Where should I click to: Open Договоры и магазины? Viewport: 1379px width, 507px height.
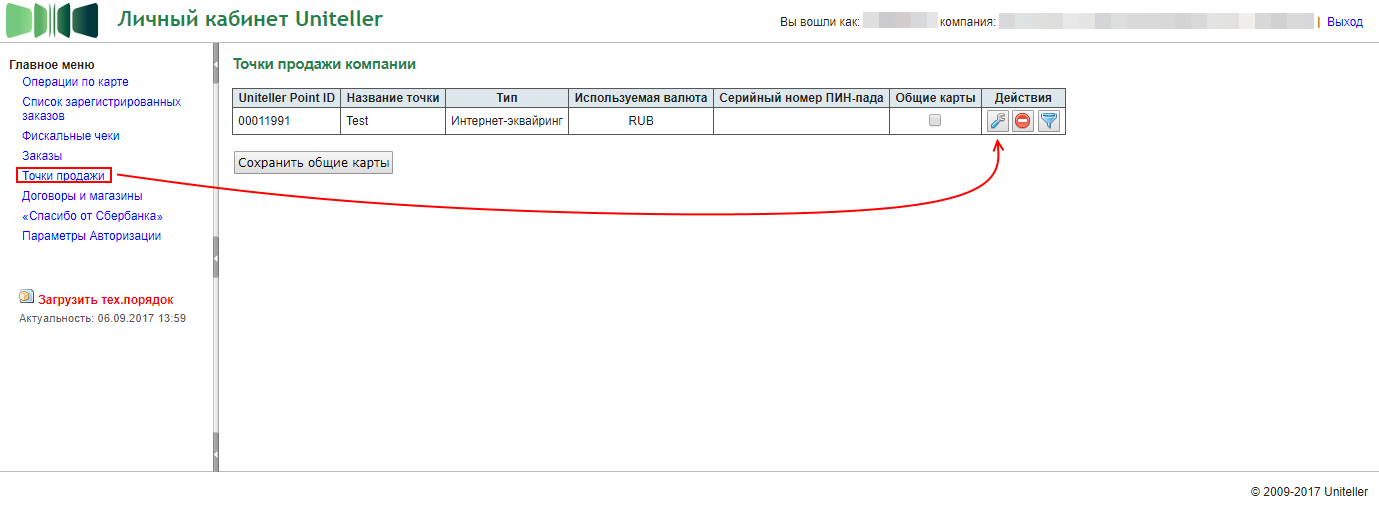[82, 196]
